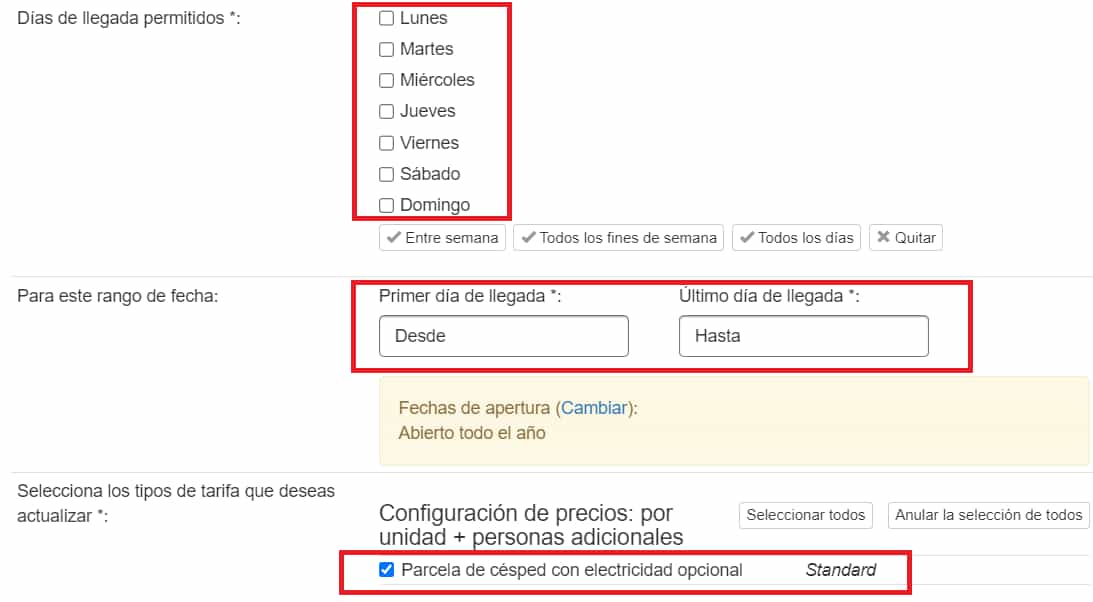This screenshot has width=1093, height=602.
Task: Check the Lunes checkbox
Action: click(386, 18)
